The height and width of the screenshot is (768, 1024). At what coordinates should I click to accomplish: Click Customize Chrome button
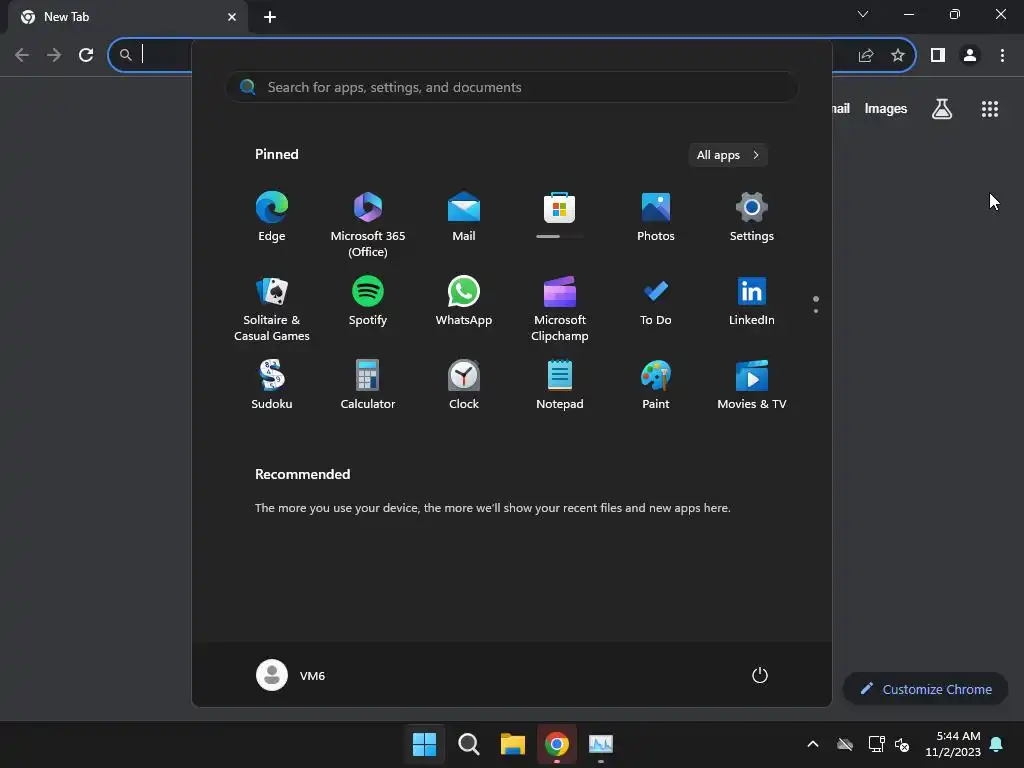point(926,689)
